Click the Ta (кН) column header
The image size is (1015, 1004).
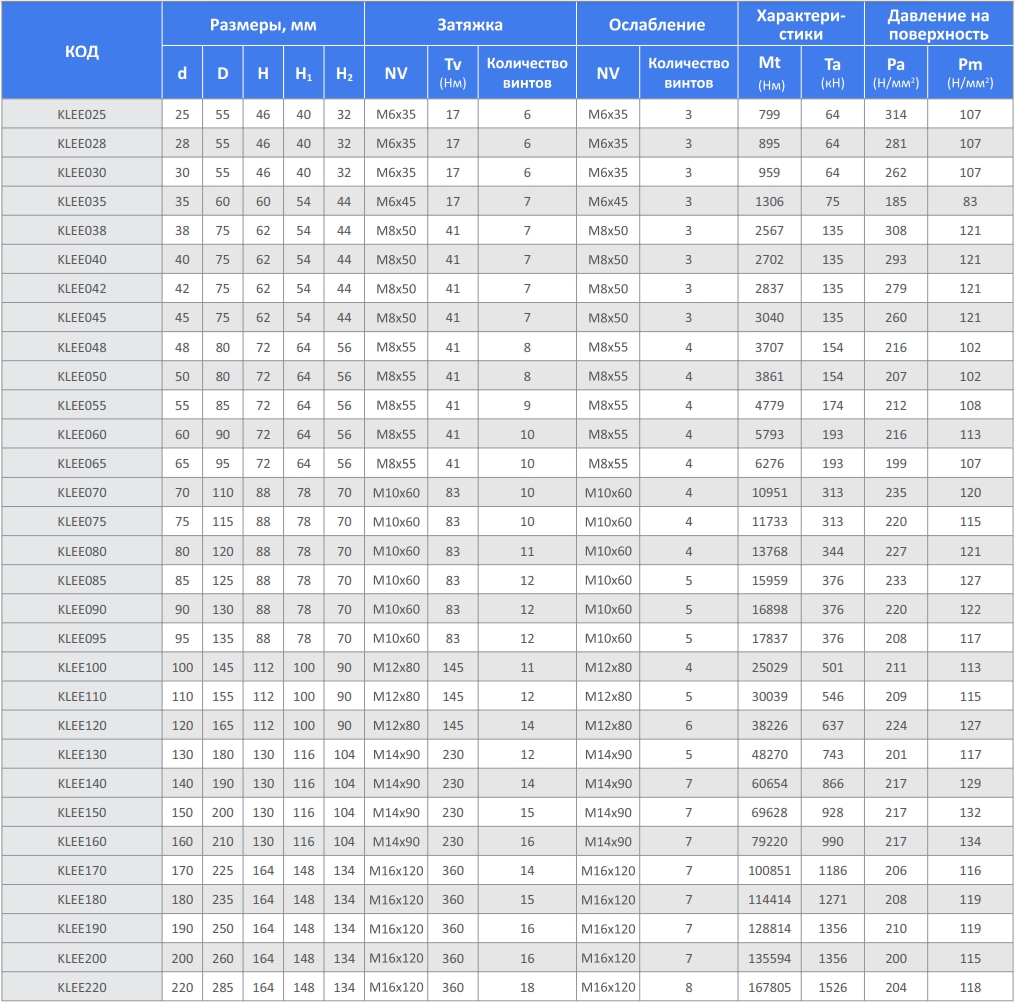tap(832, 73)
